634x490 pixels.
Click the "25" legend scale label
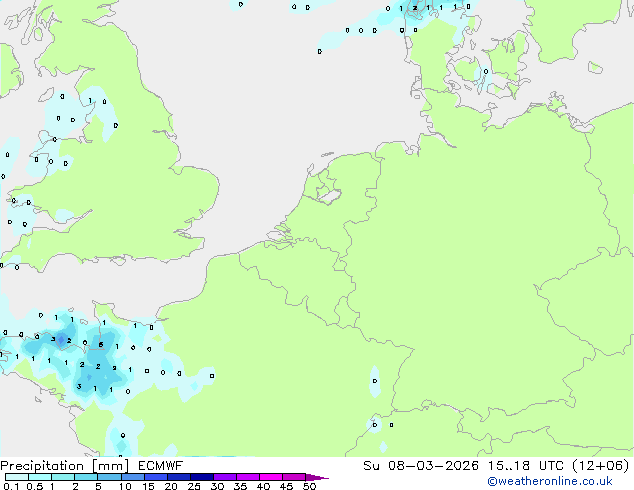pyautogui.click(x=194, y=486)
